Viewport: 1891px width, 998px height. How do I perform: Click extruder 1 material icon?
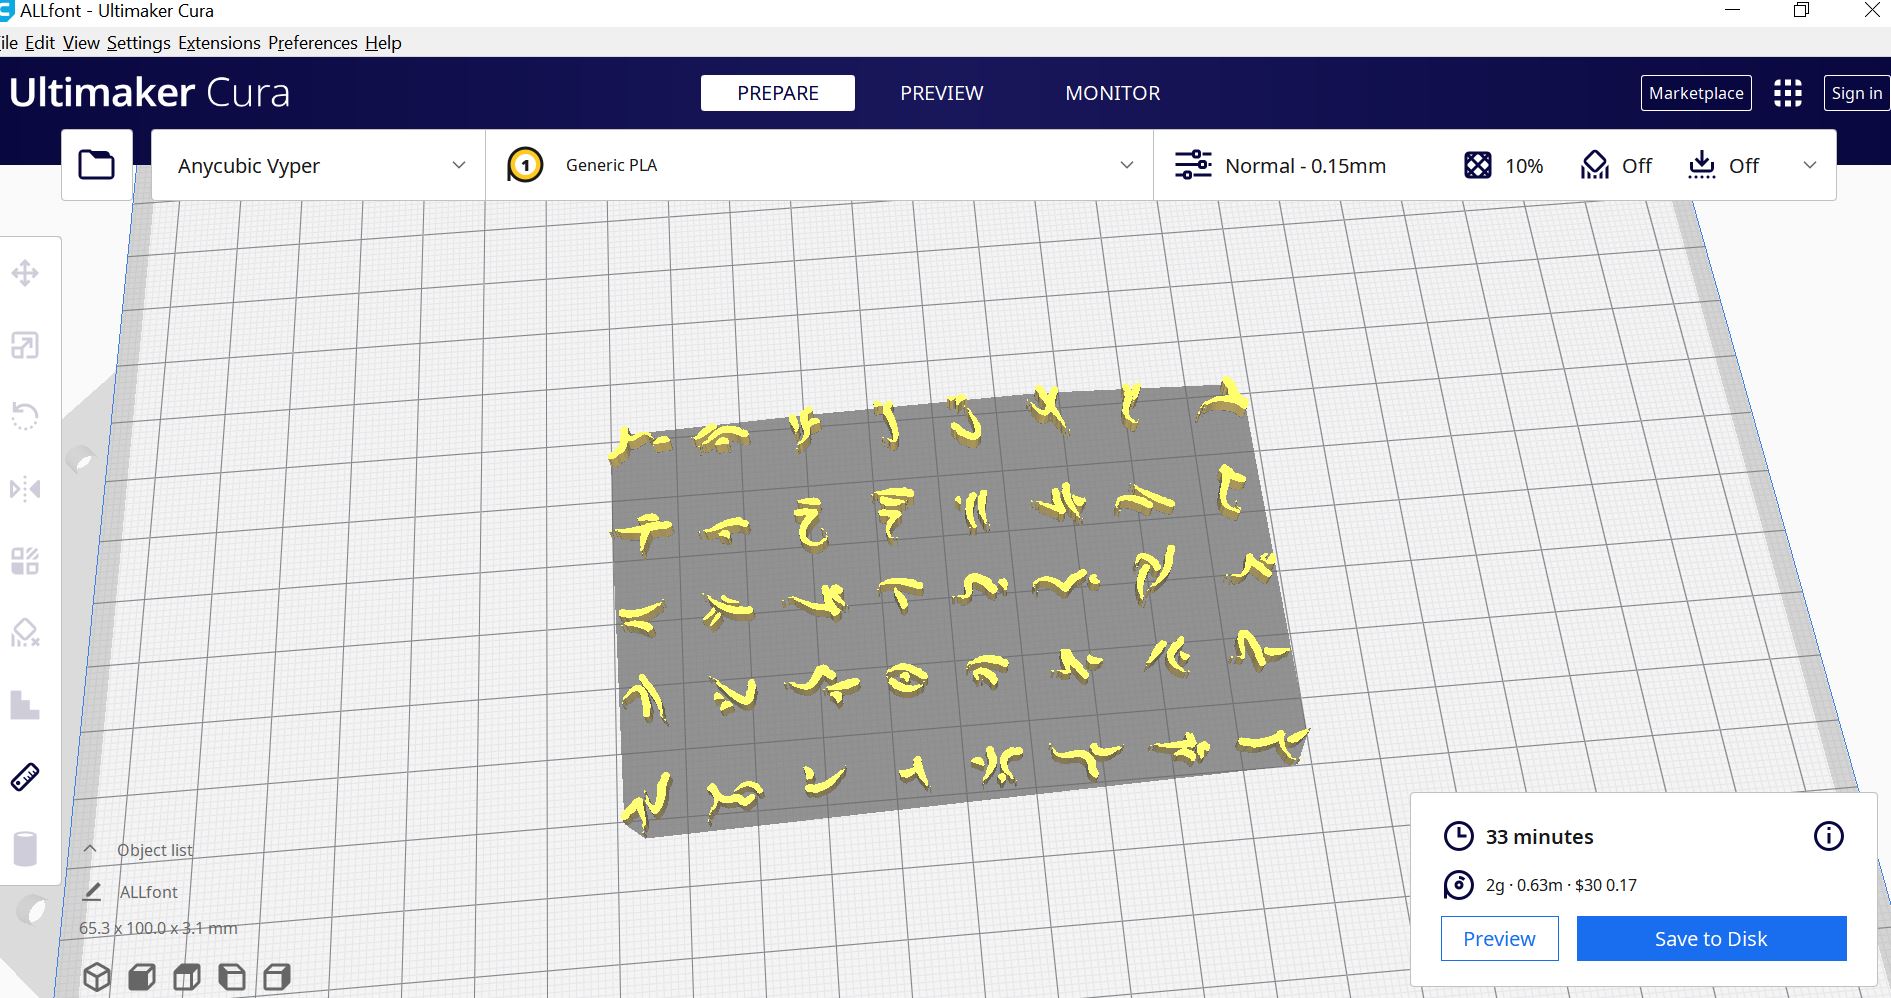click(x=525, y=165)
